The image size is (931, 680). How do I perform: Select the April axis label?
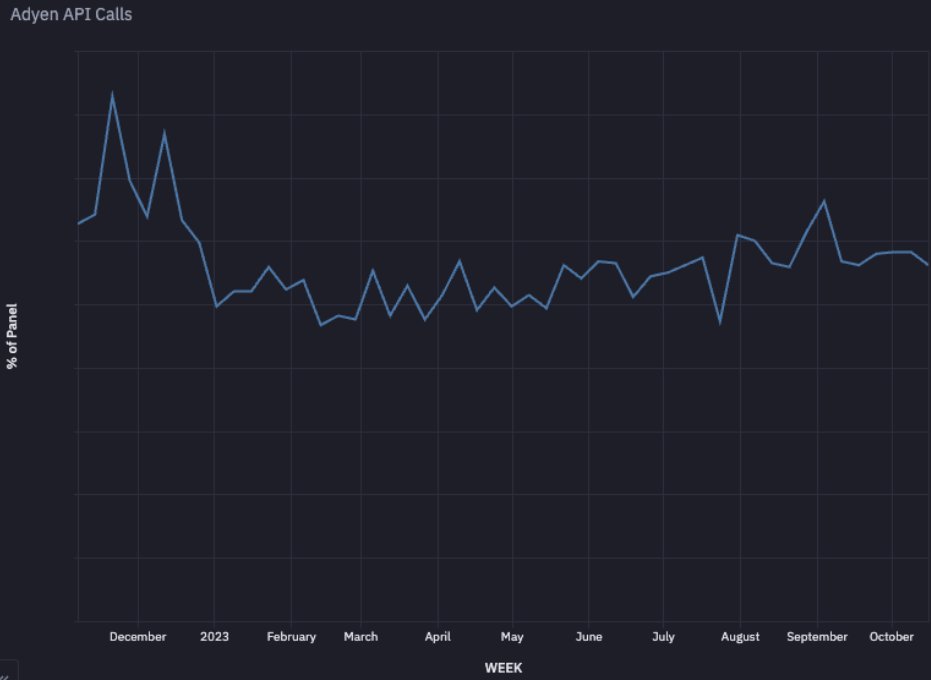click(437, 636)
